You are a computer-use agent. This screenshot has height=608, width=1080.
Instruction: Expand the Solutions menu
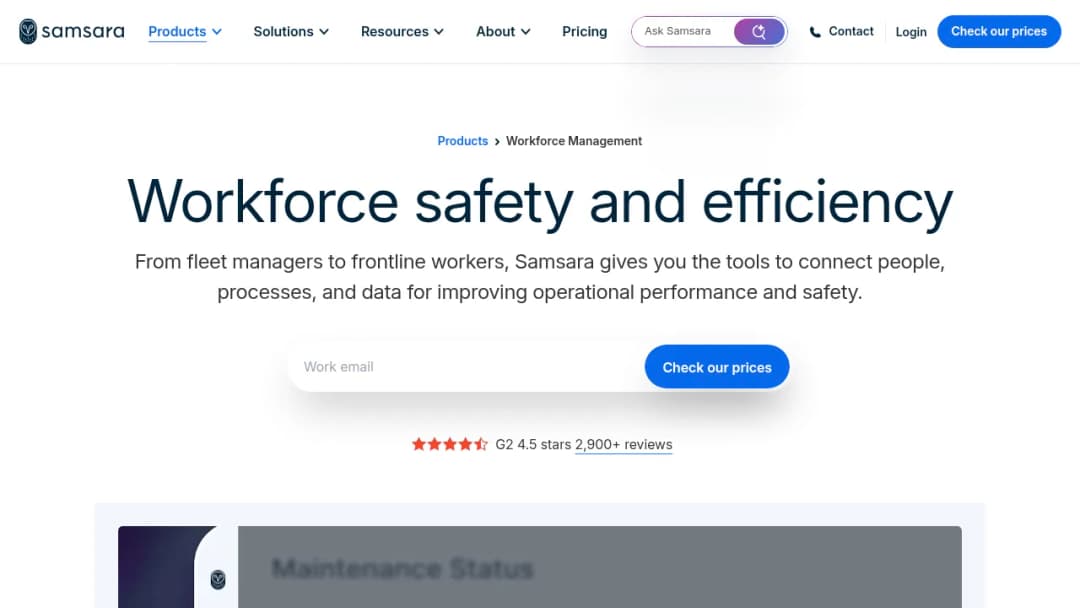(291, 32)
